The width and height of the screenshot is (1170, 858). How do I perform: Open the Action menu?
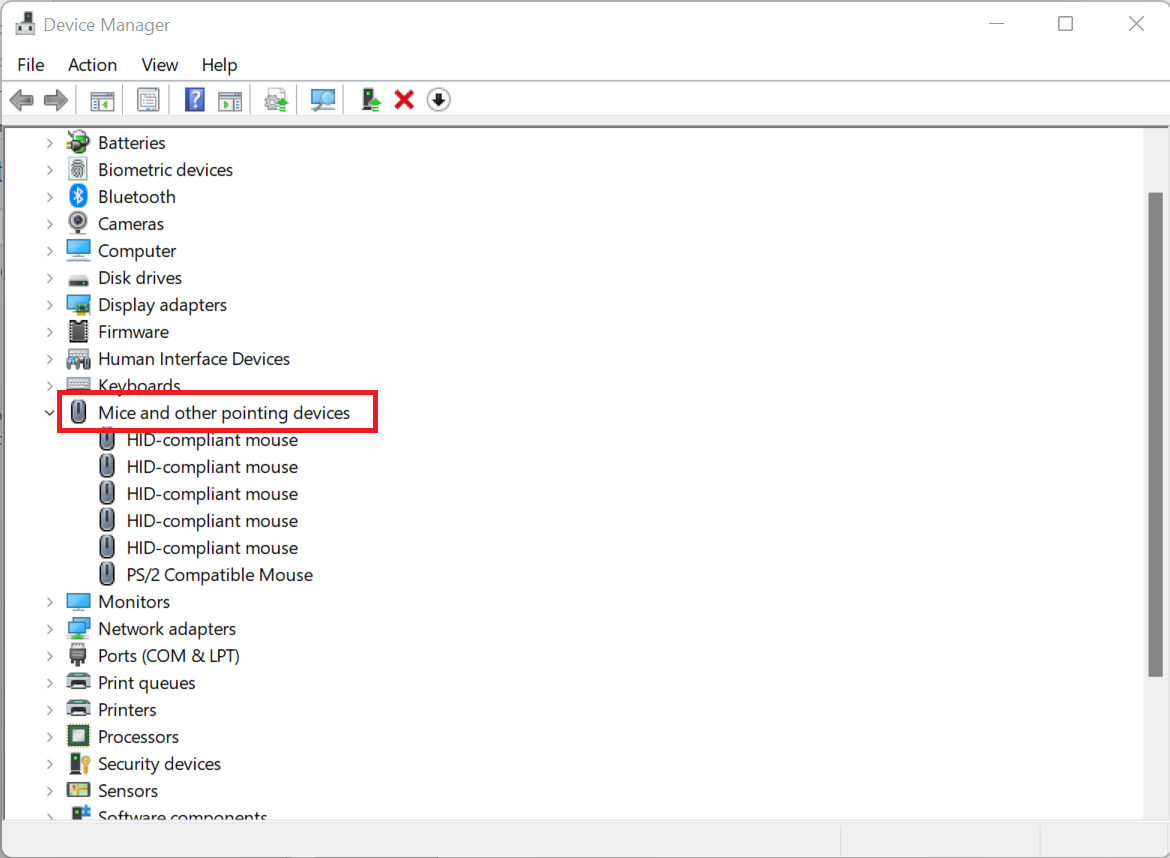(92, 65)
